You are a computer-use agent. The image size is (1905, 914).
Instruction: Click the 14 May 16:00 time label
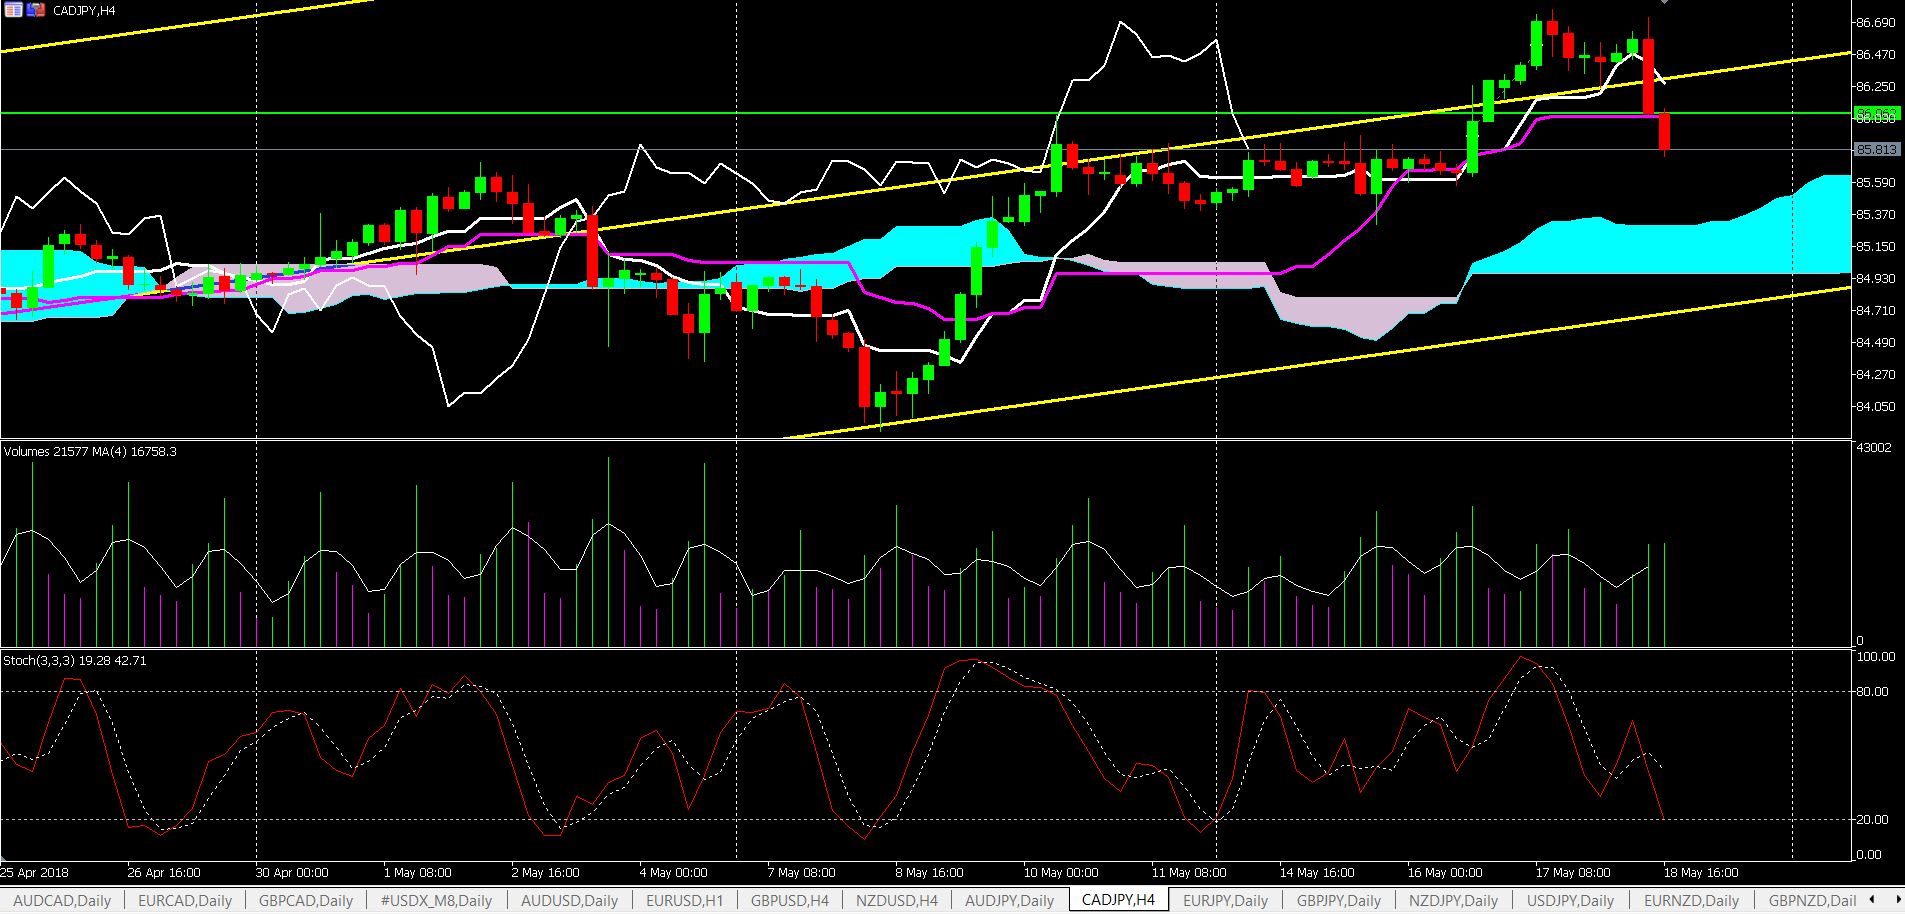click(1317, 872)
